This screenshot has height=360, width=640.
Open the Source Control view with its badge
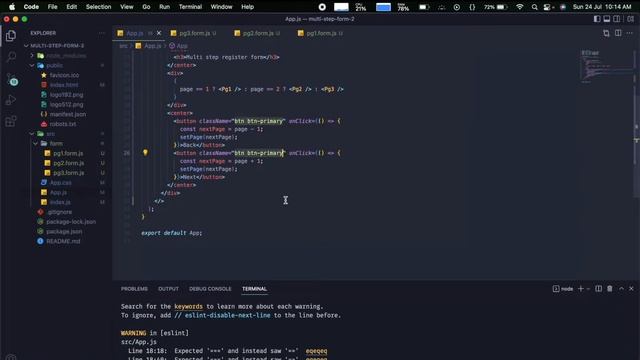12,80
